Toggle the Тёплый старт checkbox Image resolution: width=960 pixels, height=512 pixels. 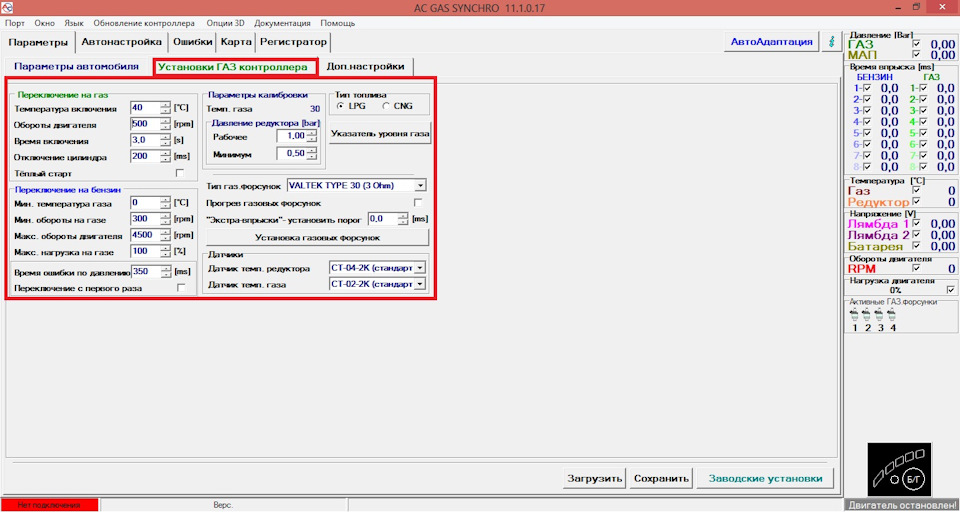click(x=180, y=173)
